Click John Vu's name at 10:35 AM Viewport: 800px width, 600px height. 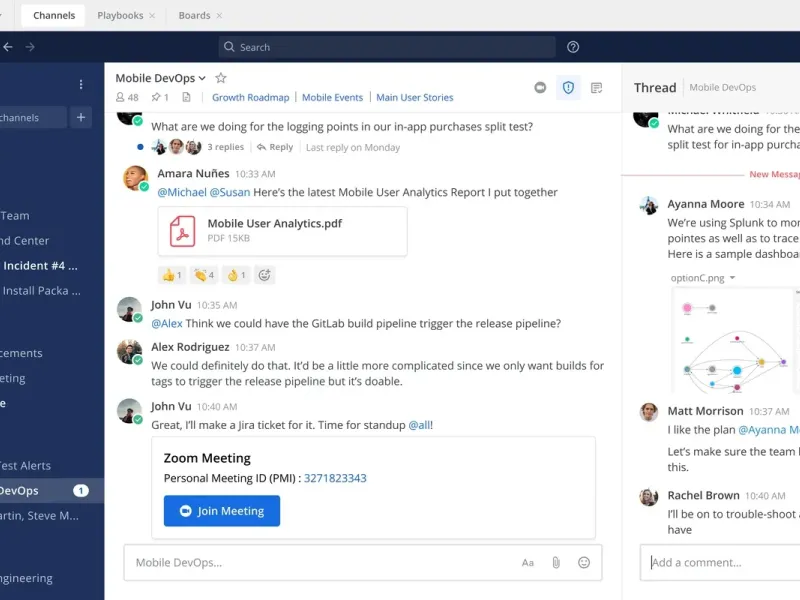coord(171,305)
